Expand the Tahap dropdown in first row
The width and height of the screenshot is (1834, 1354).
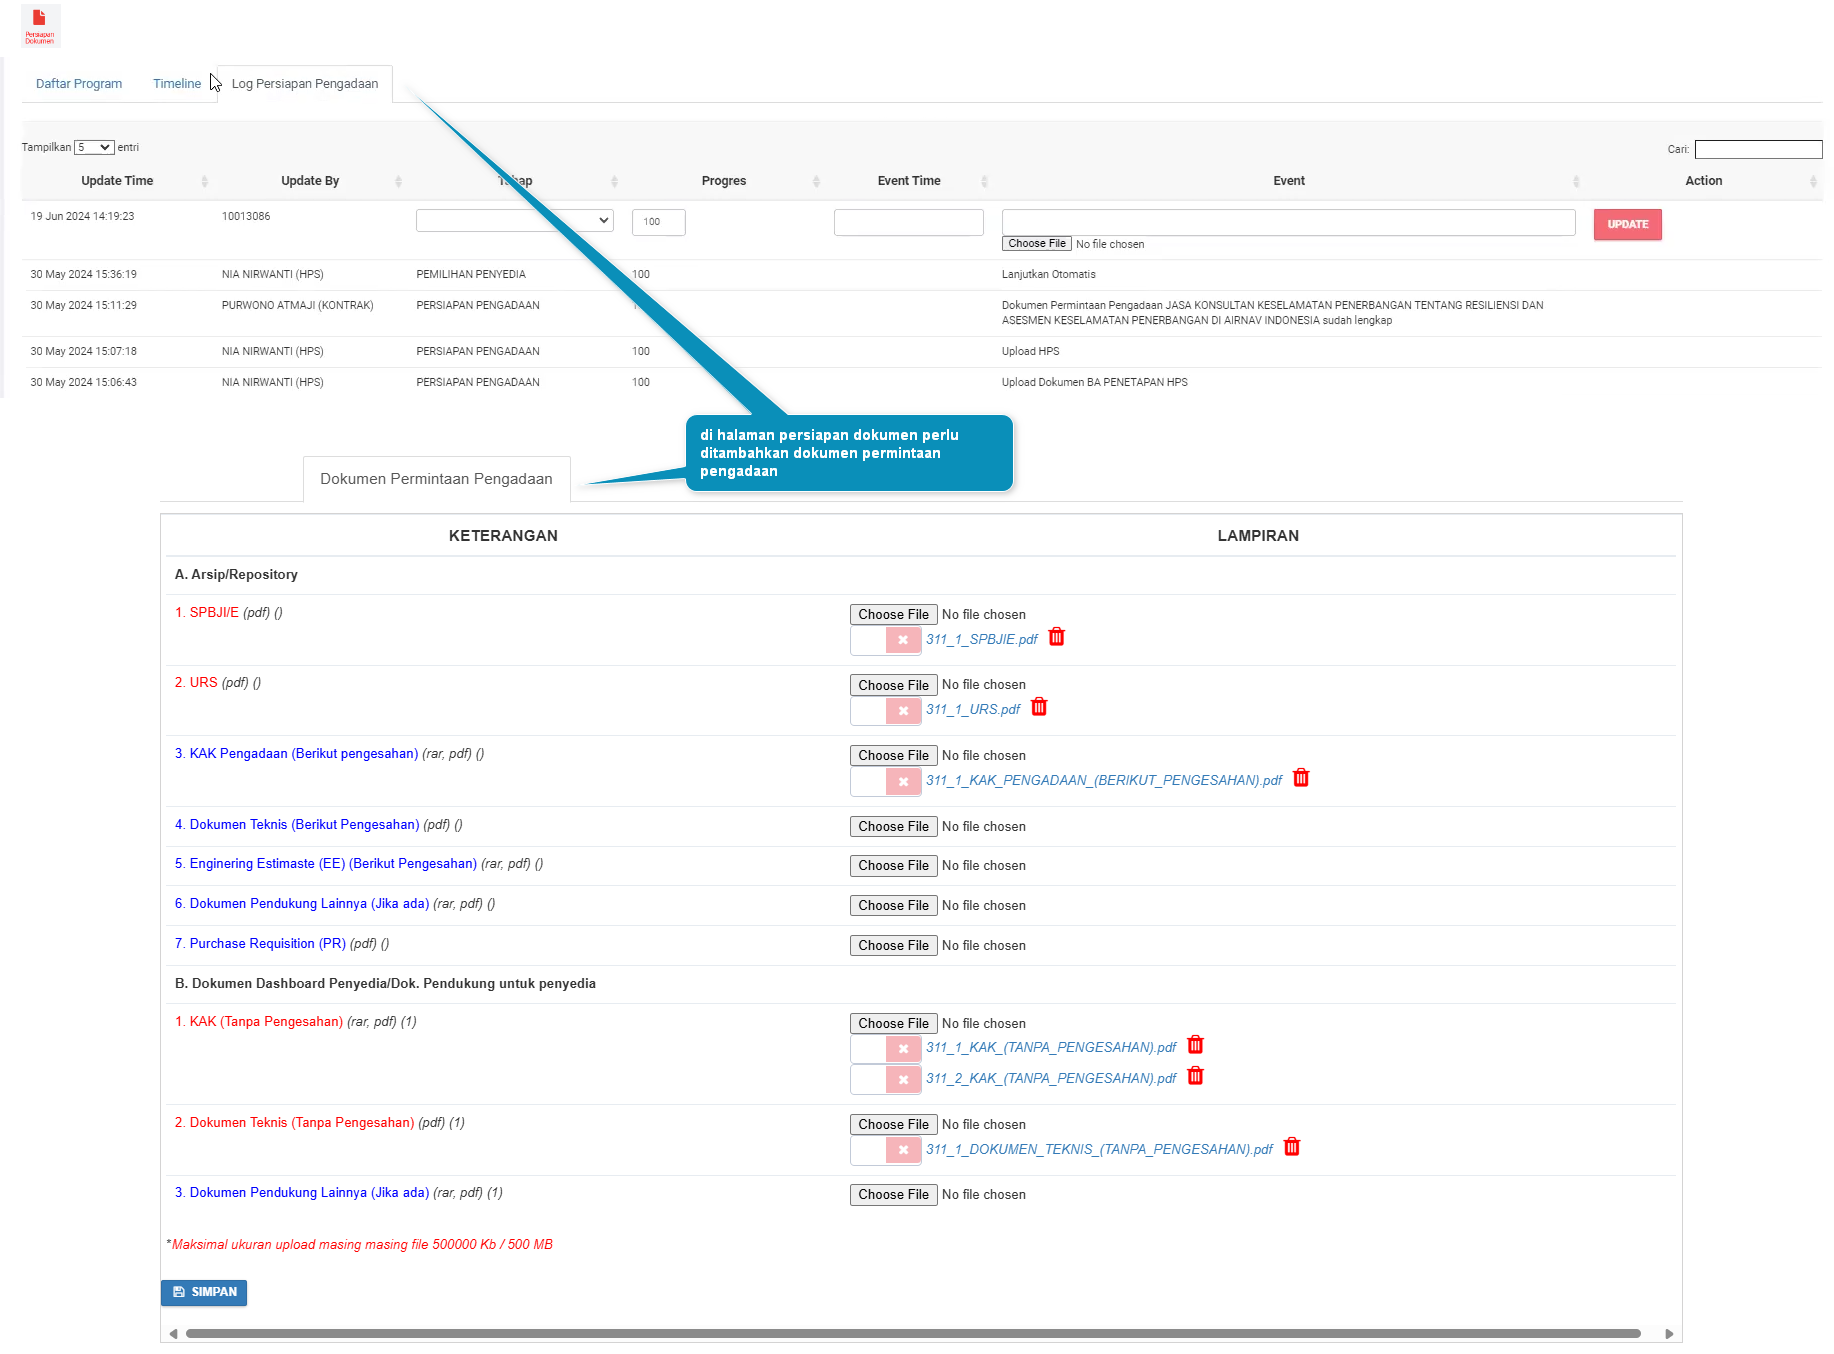coord(514,221)
